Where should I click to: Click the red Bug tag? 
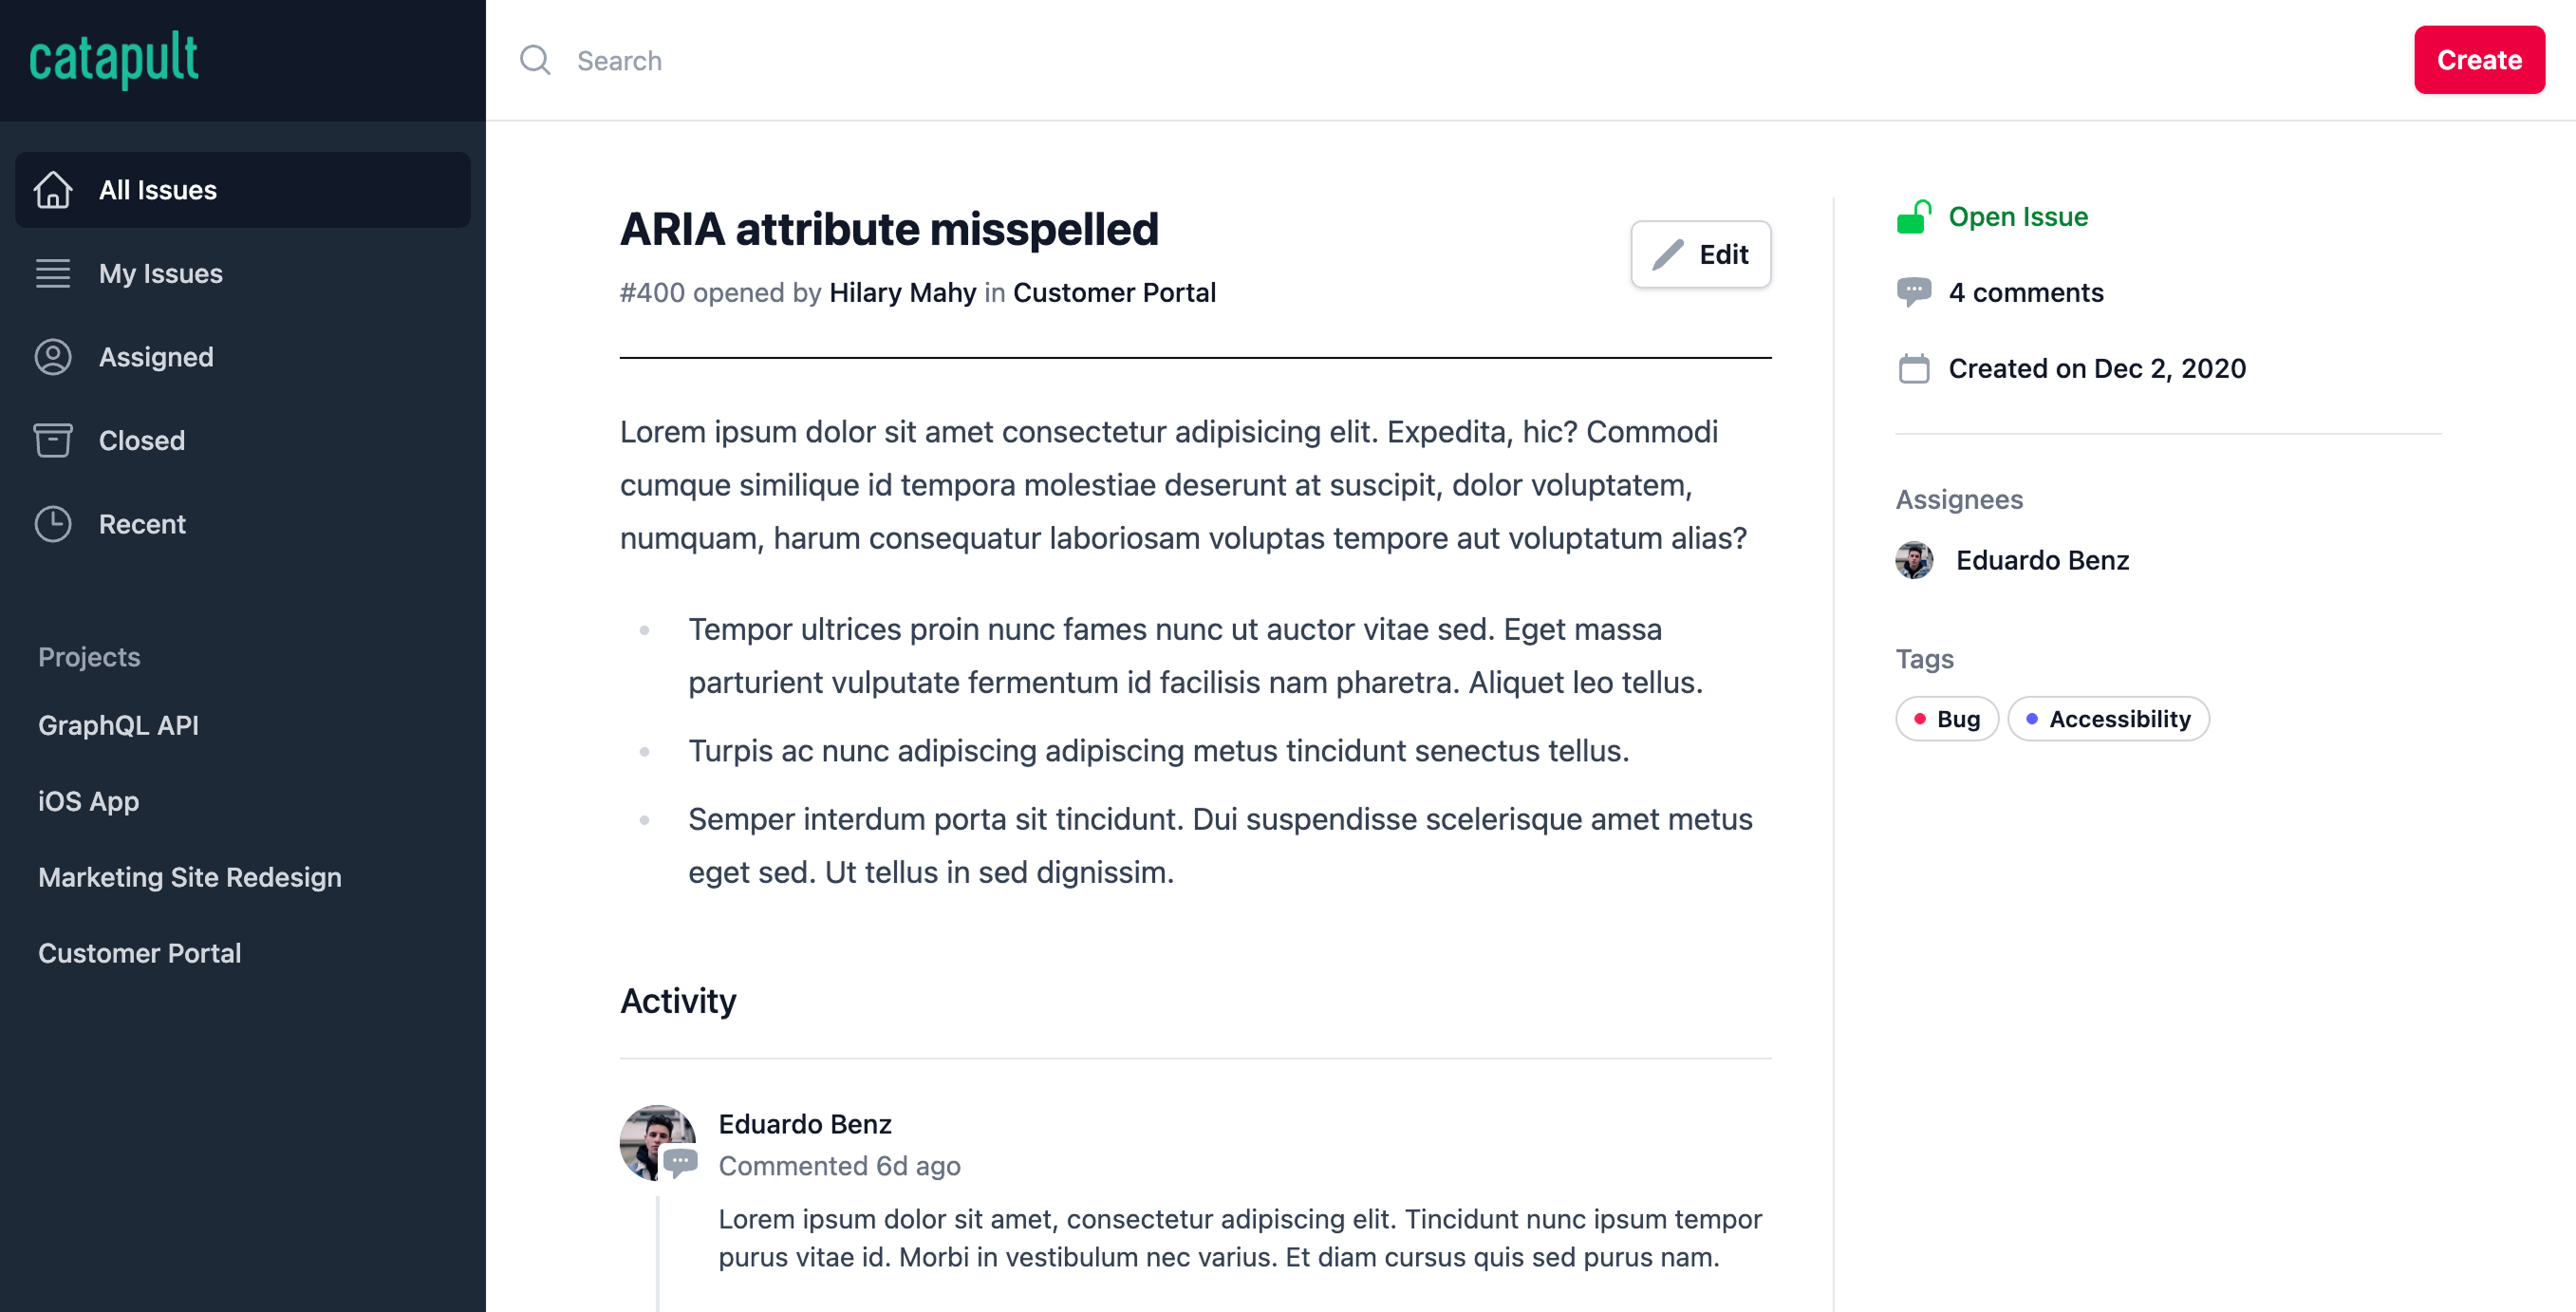tap(1946, 719)
